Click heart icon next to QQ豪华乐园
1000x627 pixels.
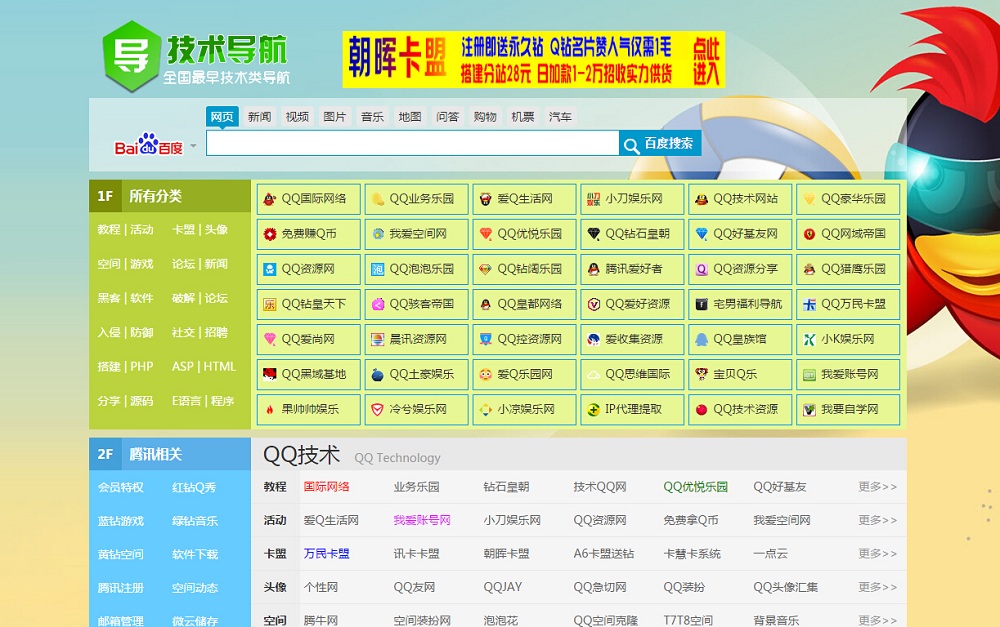coord(809,199)
